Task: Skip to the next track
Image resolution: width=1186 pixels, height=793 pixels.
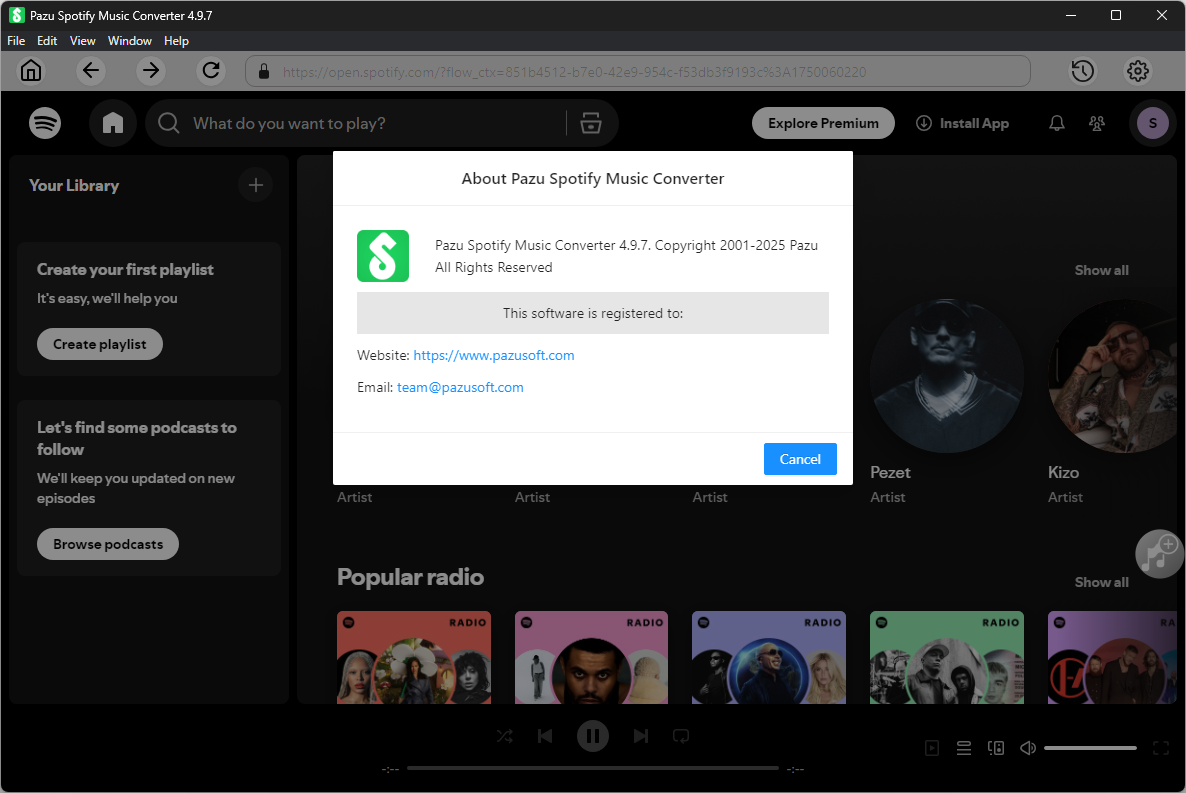Action: pos(641,736)
